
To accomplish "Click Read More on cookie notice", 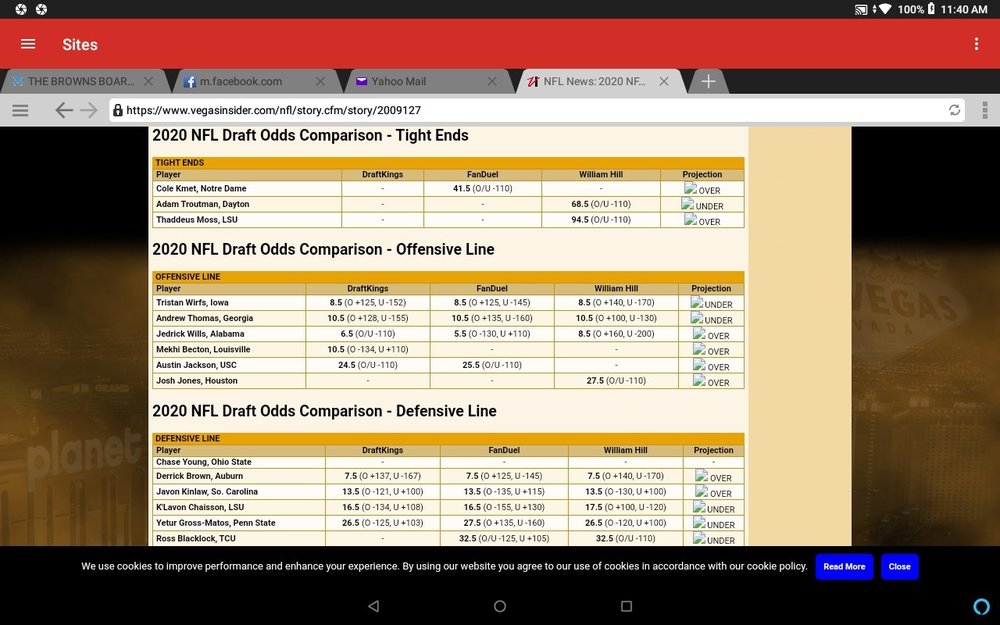I will (844, 566).
